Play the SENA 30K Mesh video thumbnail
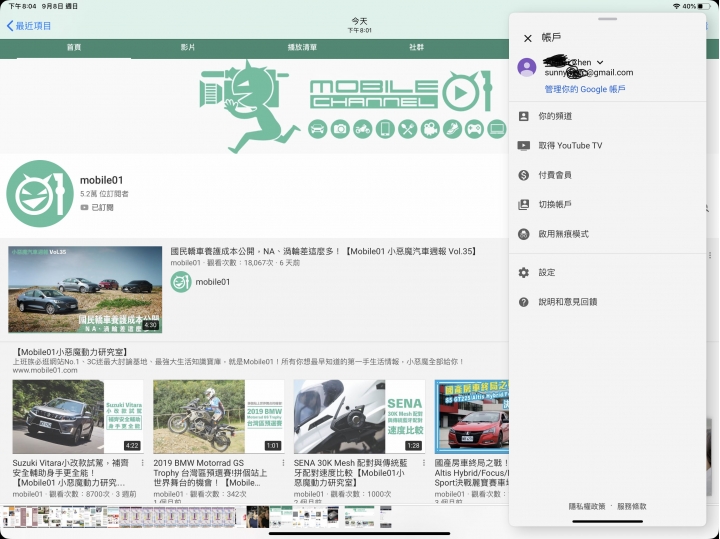 pos(359,416)
